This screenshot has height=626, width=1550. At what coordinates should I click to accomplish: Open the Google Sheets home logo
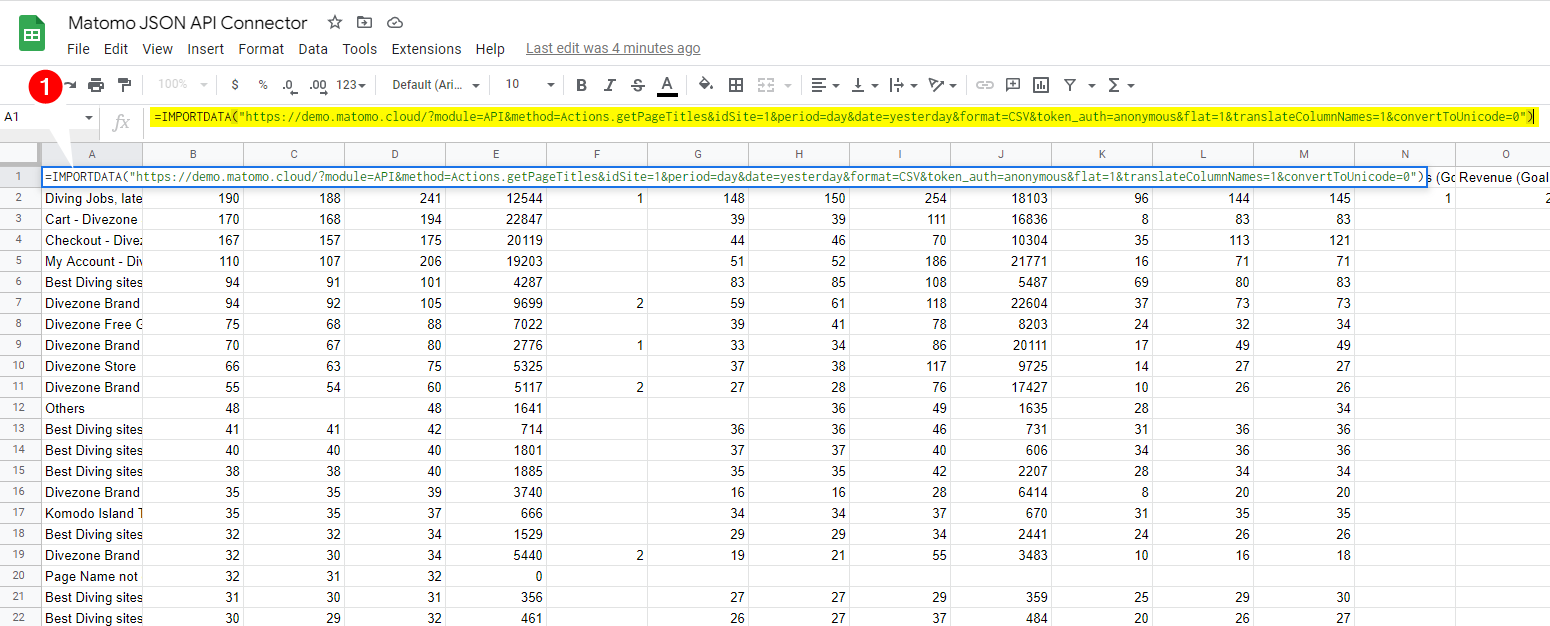(x=33, y=35)
